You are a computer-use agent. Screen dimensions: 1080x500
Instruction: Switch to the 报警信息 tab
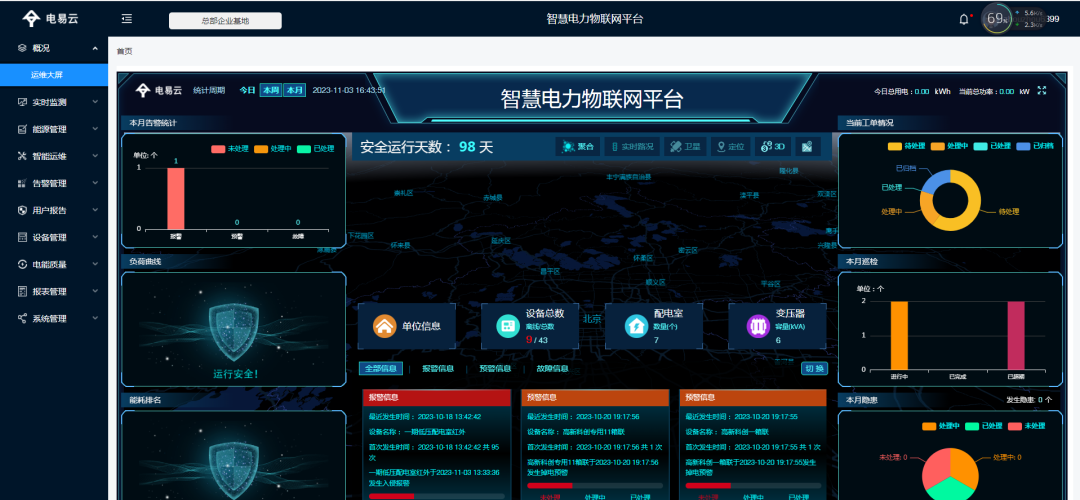point(438,368)
